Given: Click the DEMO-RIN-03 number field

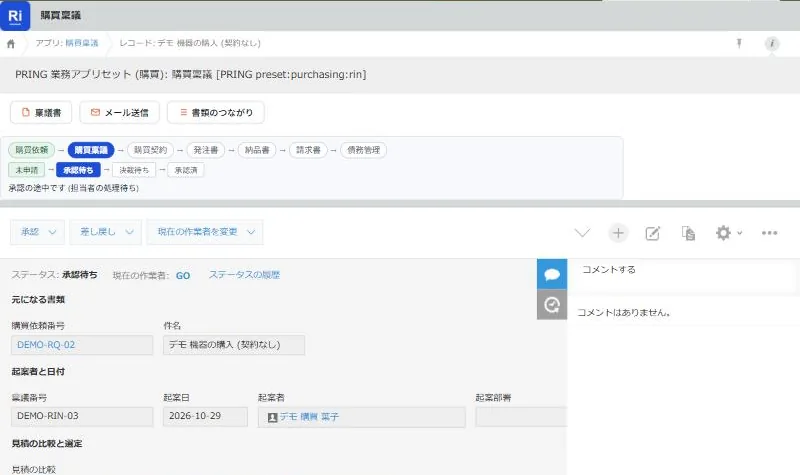Looking at the screenshot, I should click(x=82, y=416).
